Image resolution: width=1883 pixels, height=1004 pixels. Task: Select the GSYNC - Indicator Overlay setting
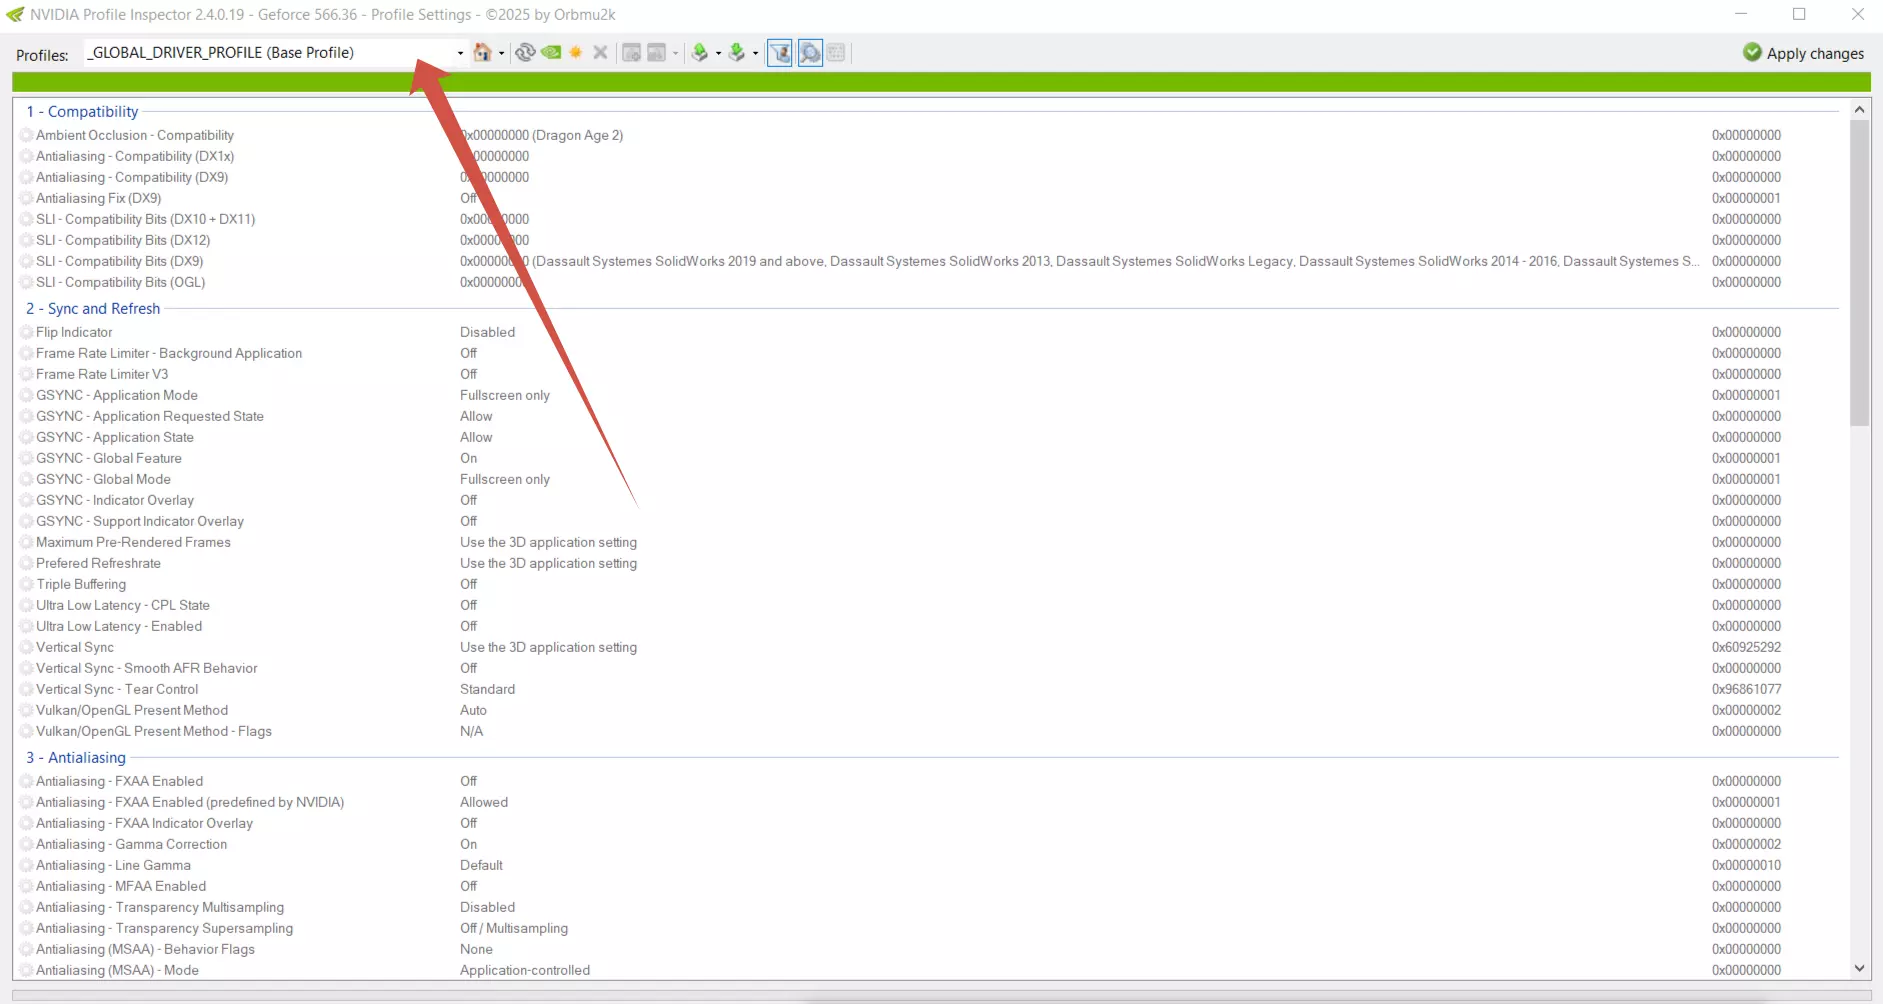(x=115, y=501)
